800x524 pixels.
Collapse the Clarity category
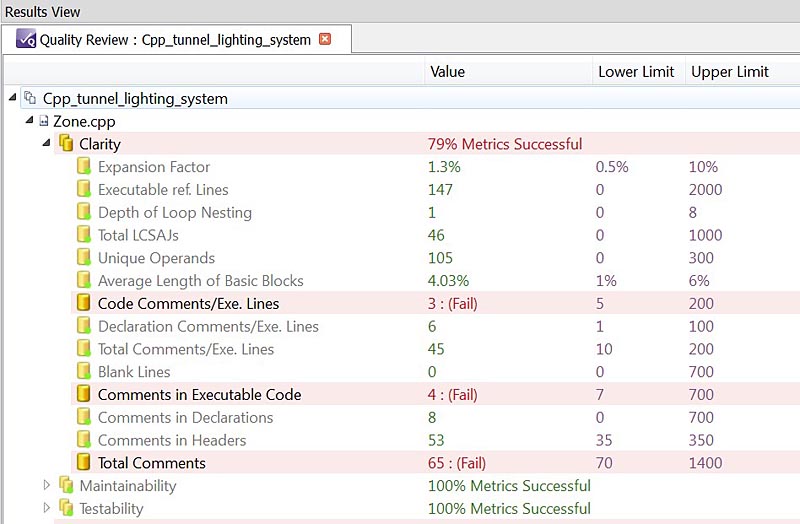pos(46,143)
